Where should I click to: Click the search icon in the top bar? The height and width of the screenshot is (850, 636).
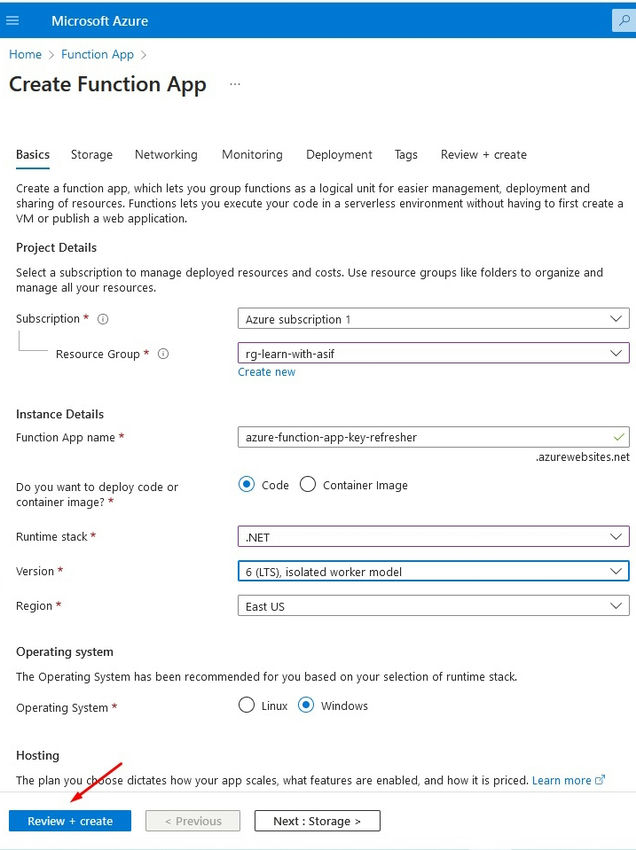[x=623, y=20]
